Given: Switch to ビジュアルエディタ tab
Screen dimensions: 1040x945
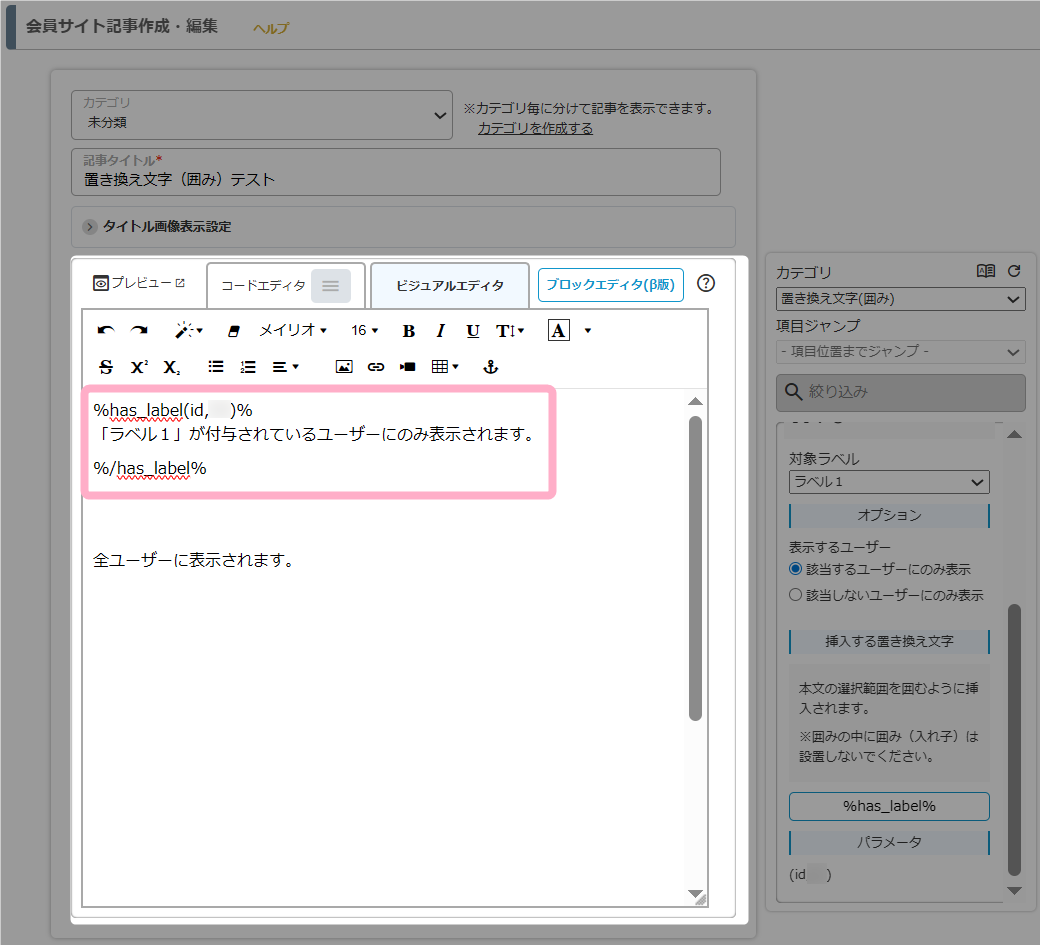Looking at the screenshot, I should [x=449, y=285].
